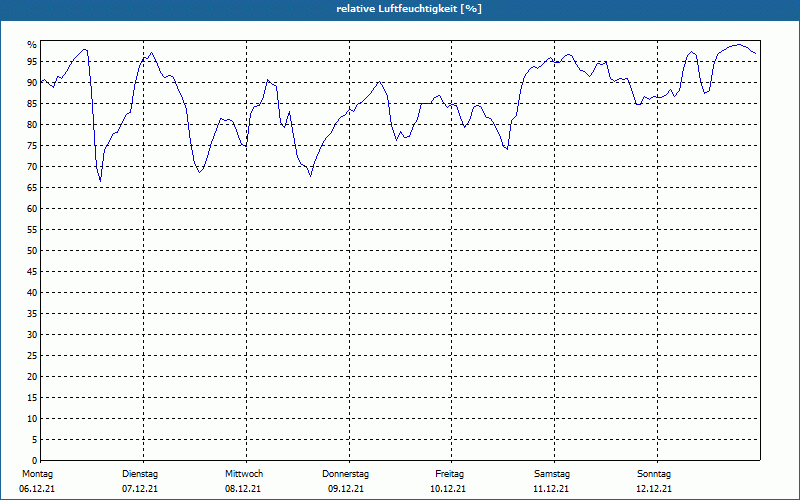The width and height of the screenshot is (800, 500).
Task: Click the Montag day label
Action: [x=37, y=474]
